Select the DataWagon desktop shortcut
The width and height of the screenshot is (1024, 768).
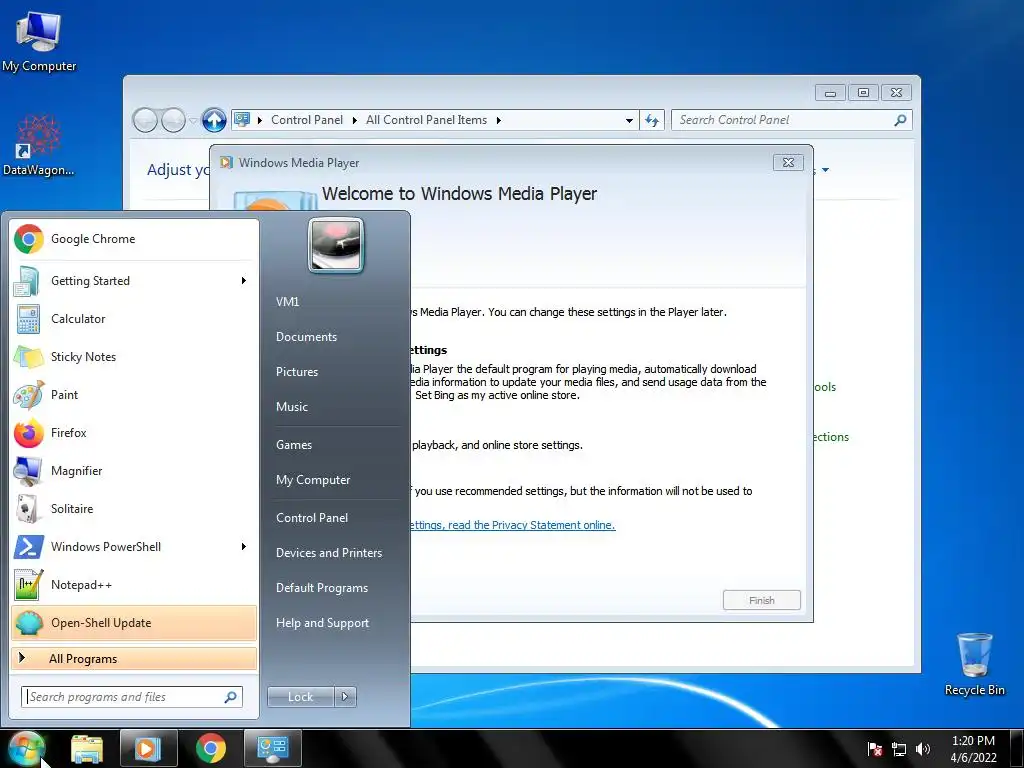pyautogui.click(x=39, y=145)
